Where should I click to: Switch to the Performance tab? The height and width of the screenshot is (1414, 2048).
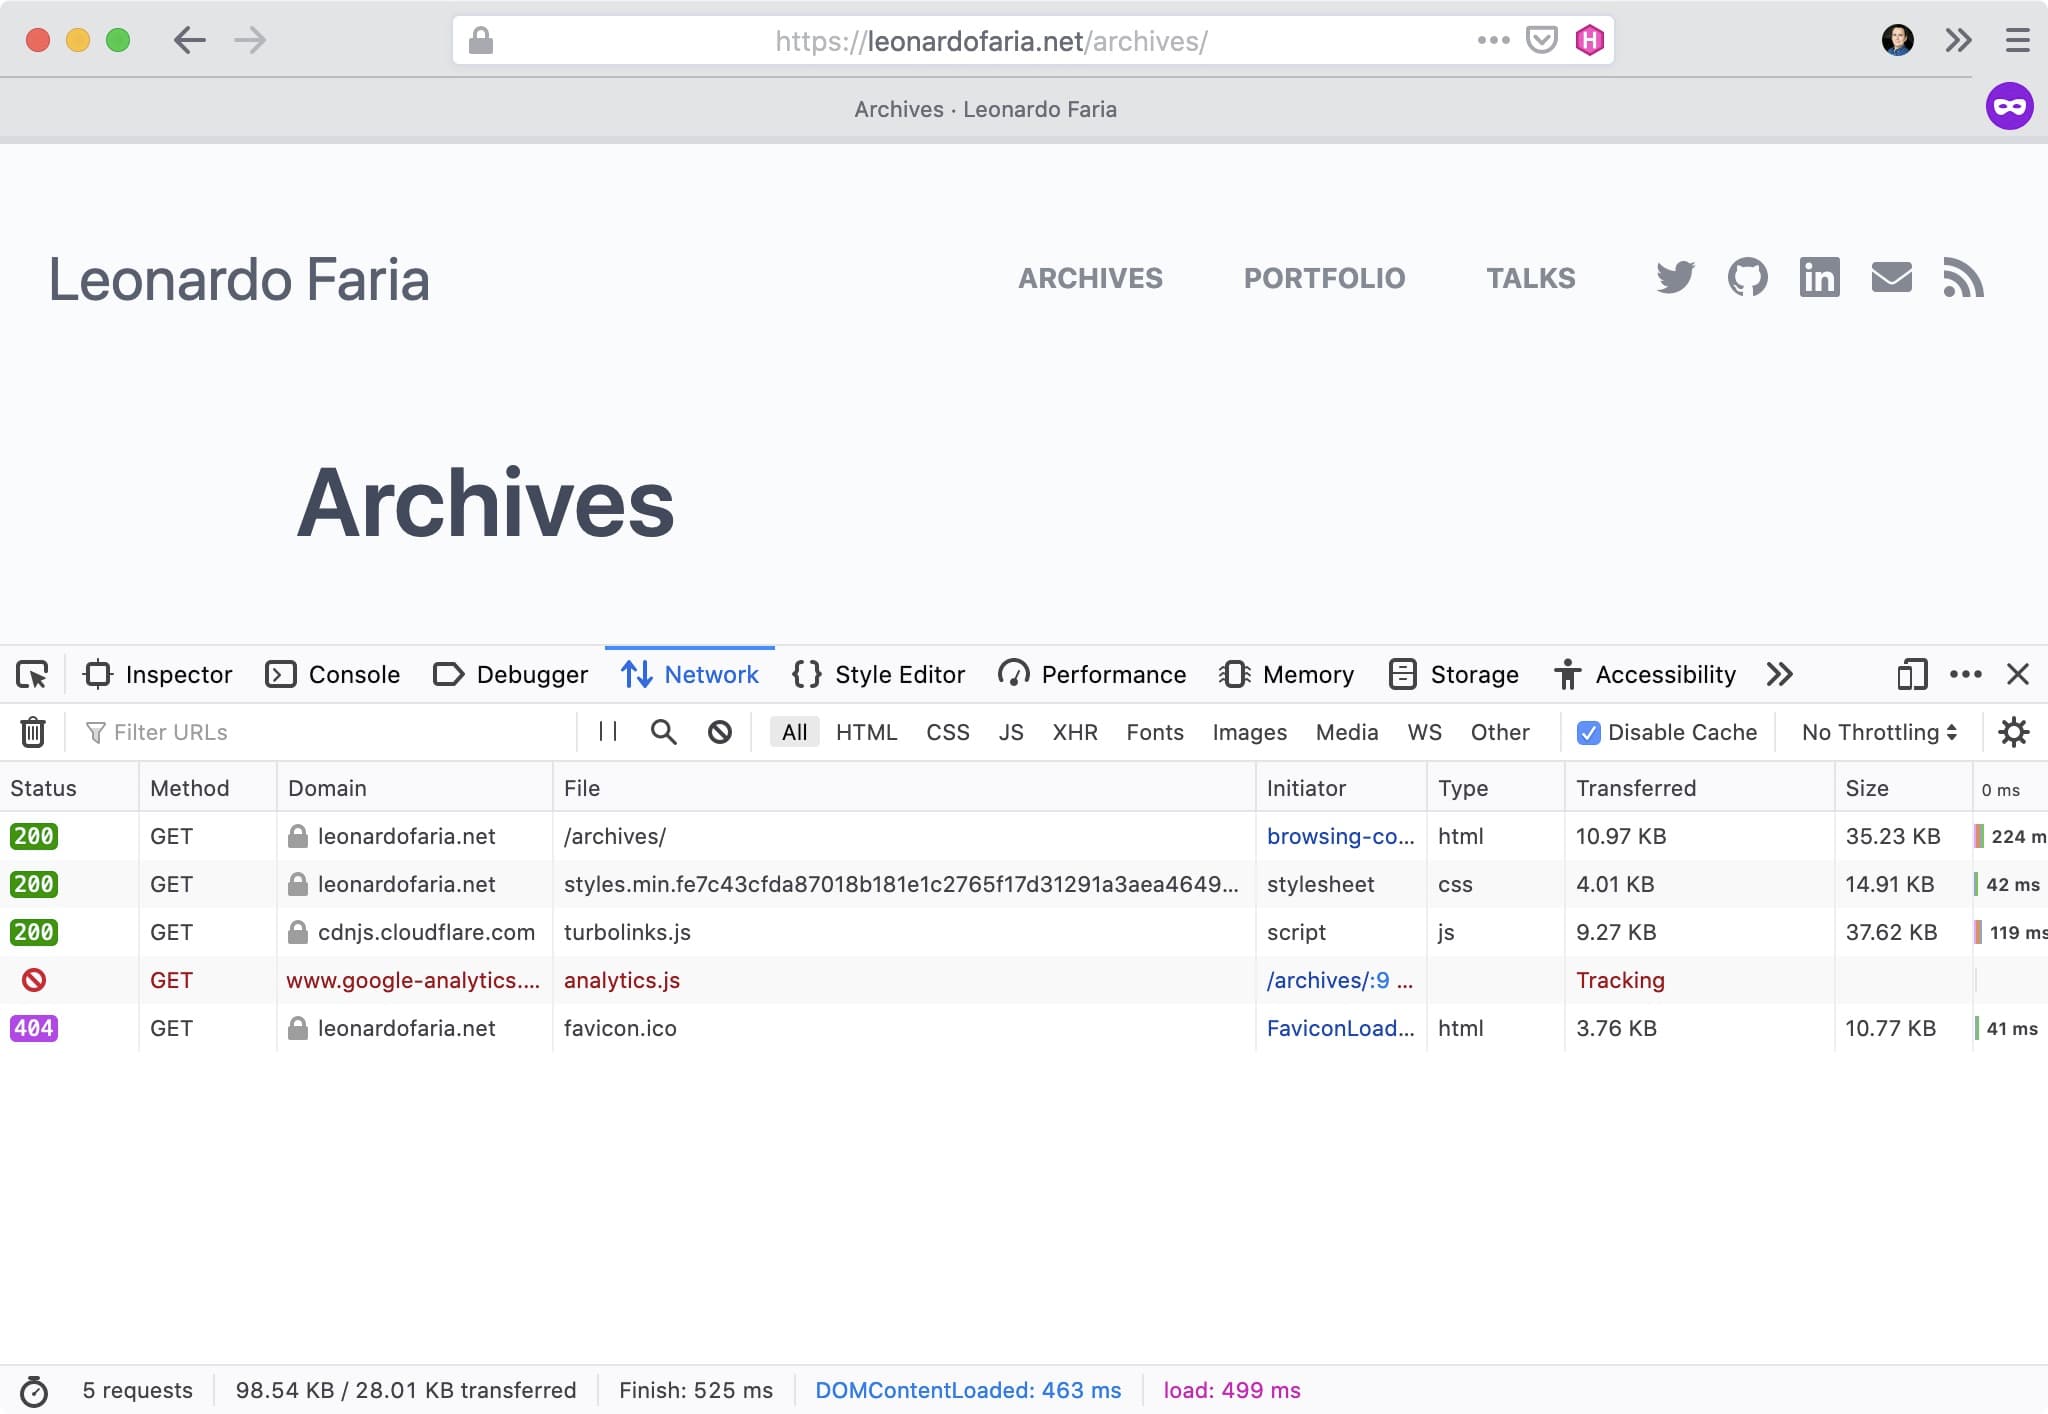(x=1092, y=675)
